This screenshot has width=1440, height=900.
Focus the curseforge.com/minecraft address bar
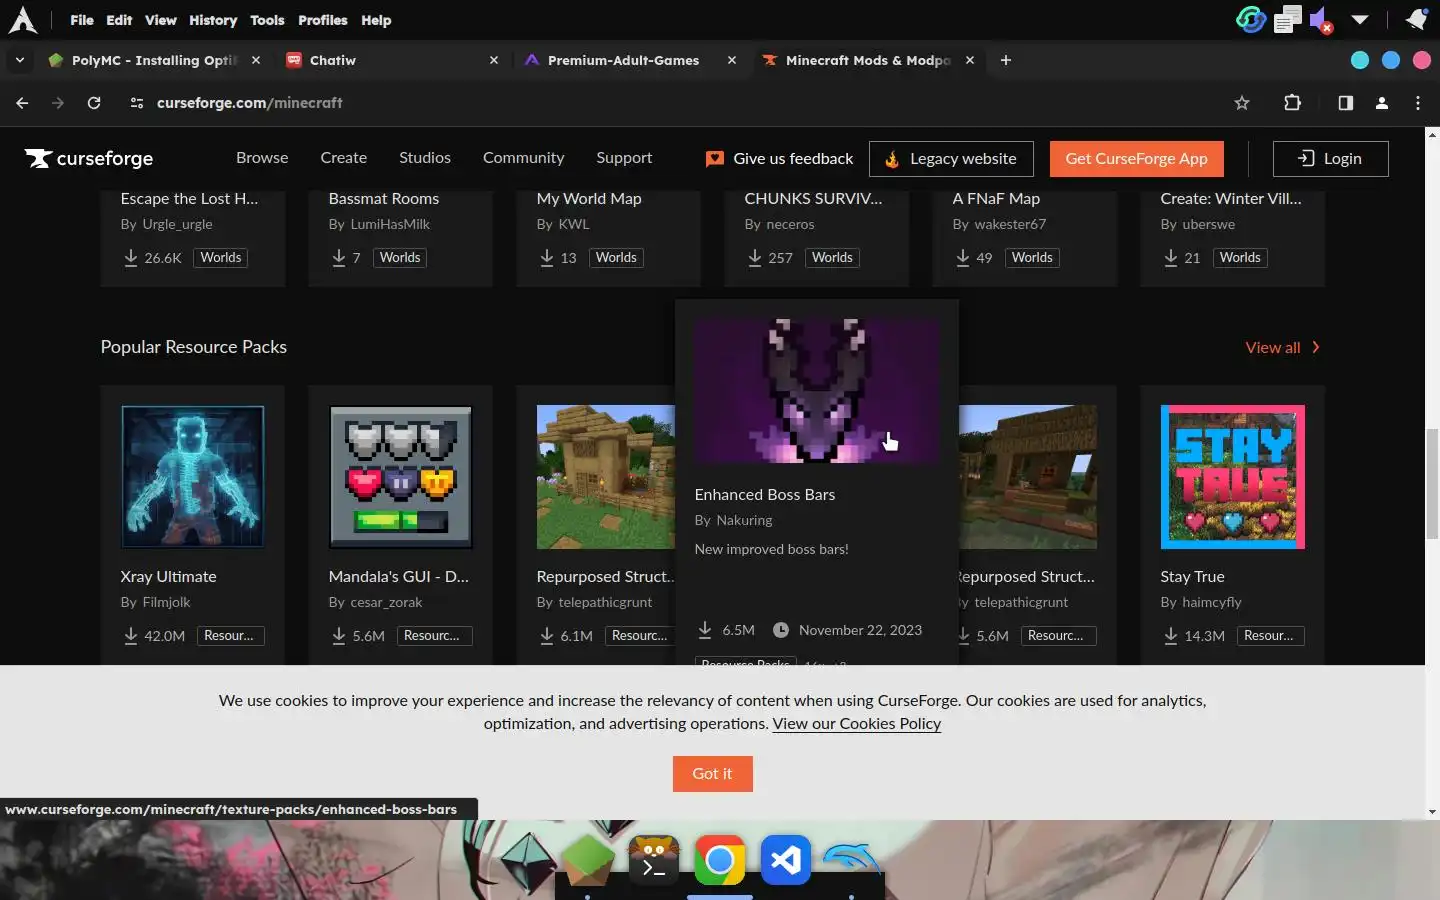coord(680,102)
